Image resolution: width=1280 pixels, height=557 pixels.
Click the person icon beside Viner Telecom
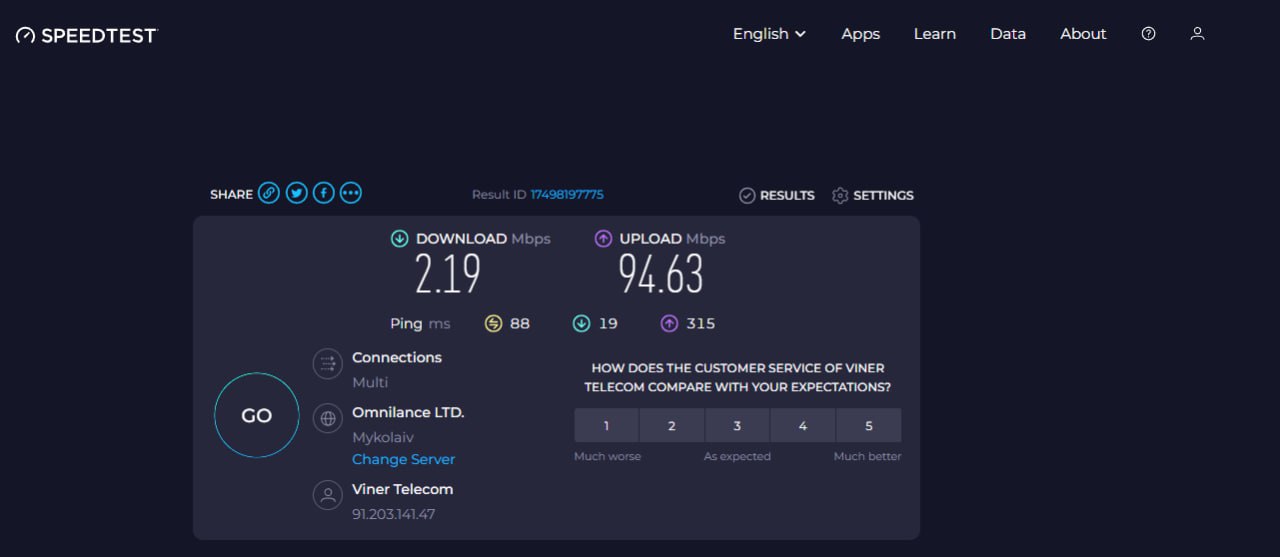(327, 495)
